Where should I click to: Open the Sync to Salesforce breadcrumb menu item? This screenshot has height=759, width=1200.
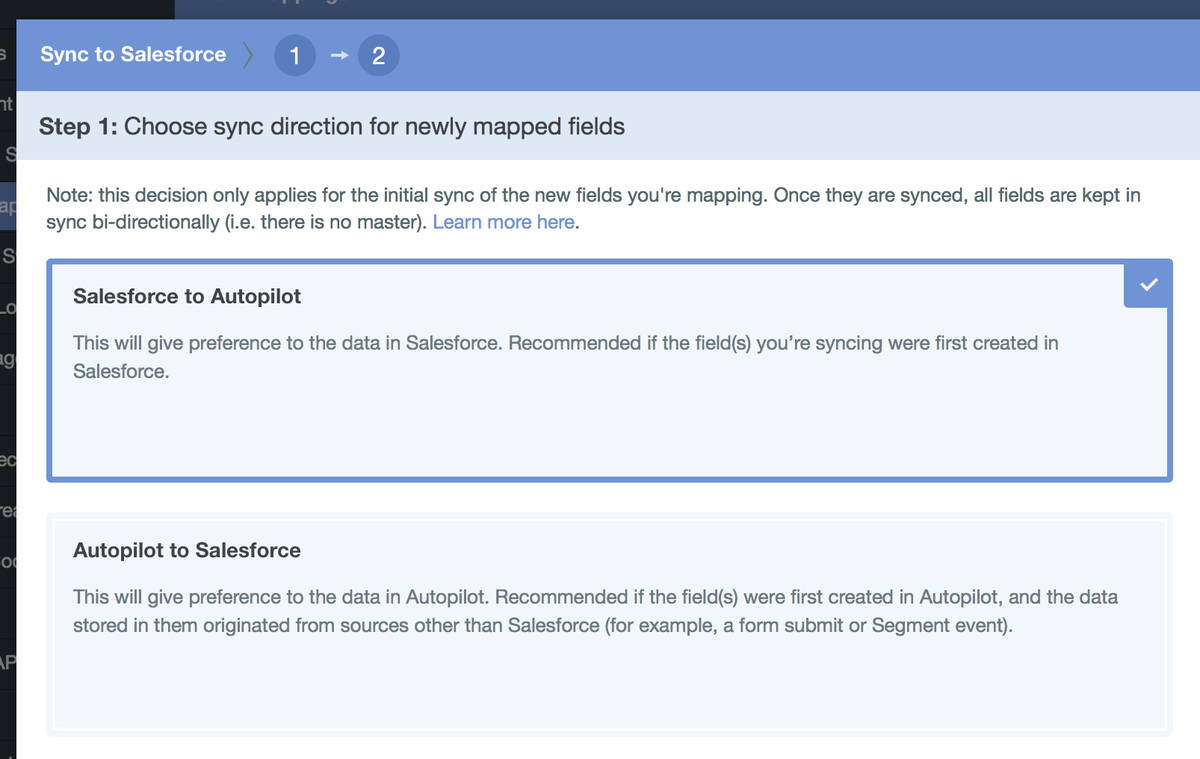pyautogui.click(x=132, y=55)
